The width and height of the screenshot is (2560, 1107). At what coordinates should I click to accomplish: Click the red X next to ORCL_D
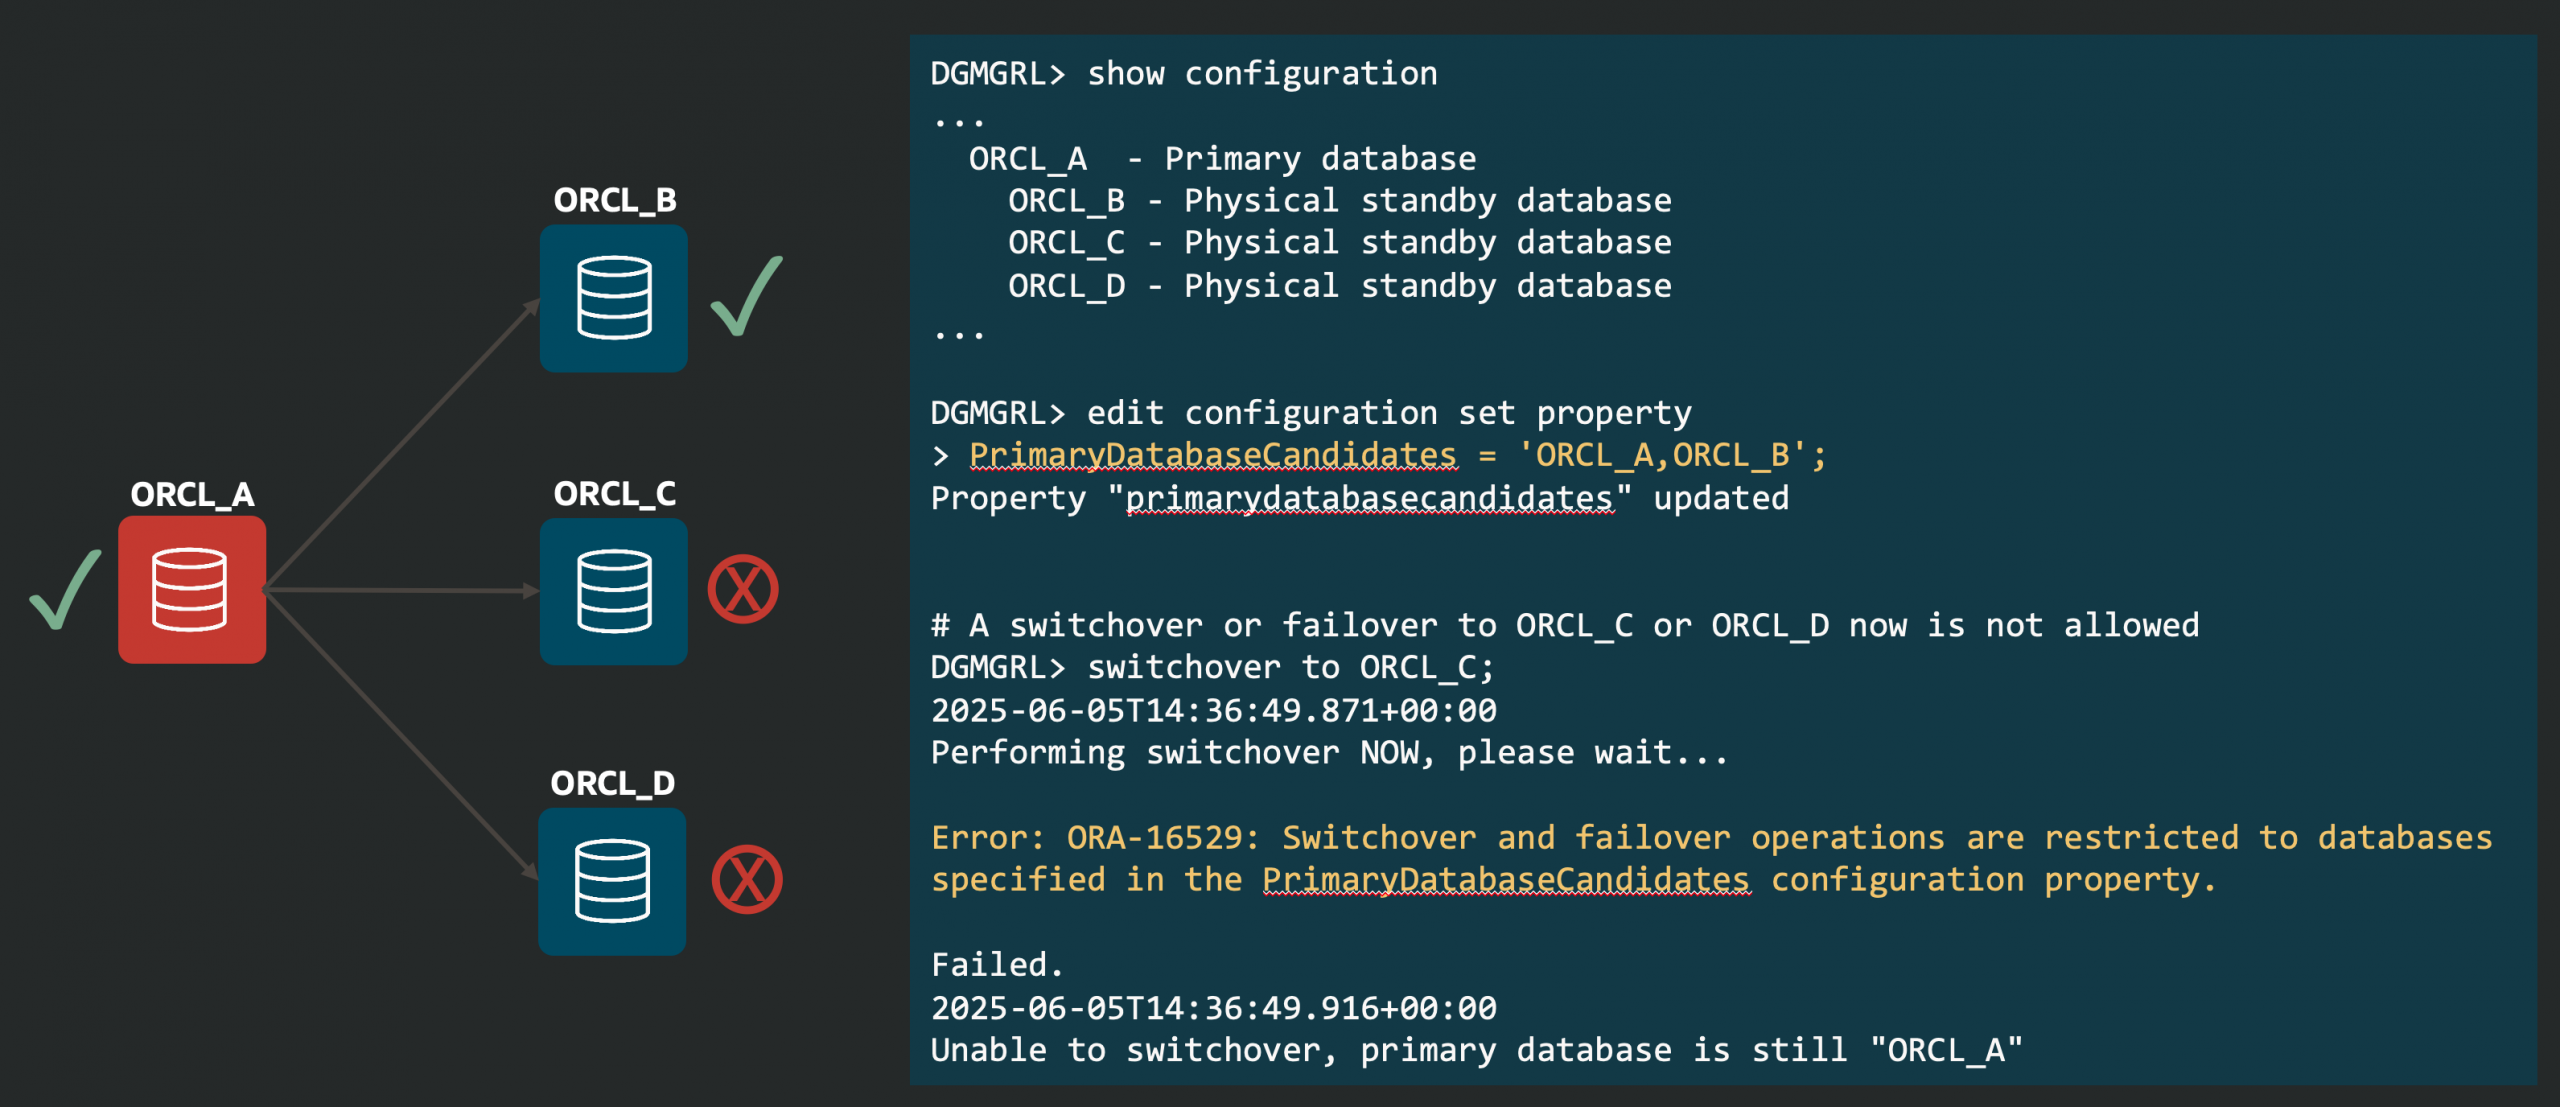[x=747, y=880]
